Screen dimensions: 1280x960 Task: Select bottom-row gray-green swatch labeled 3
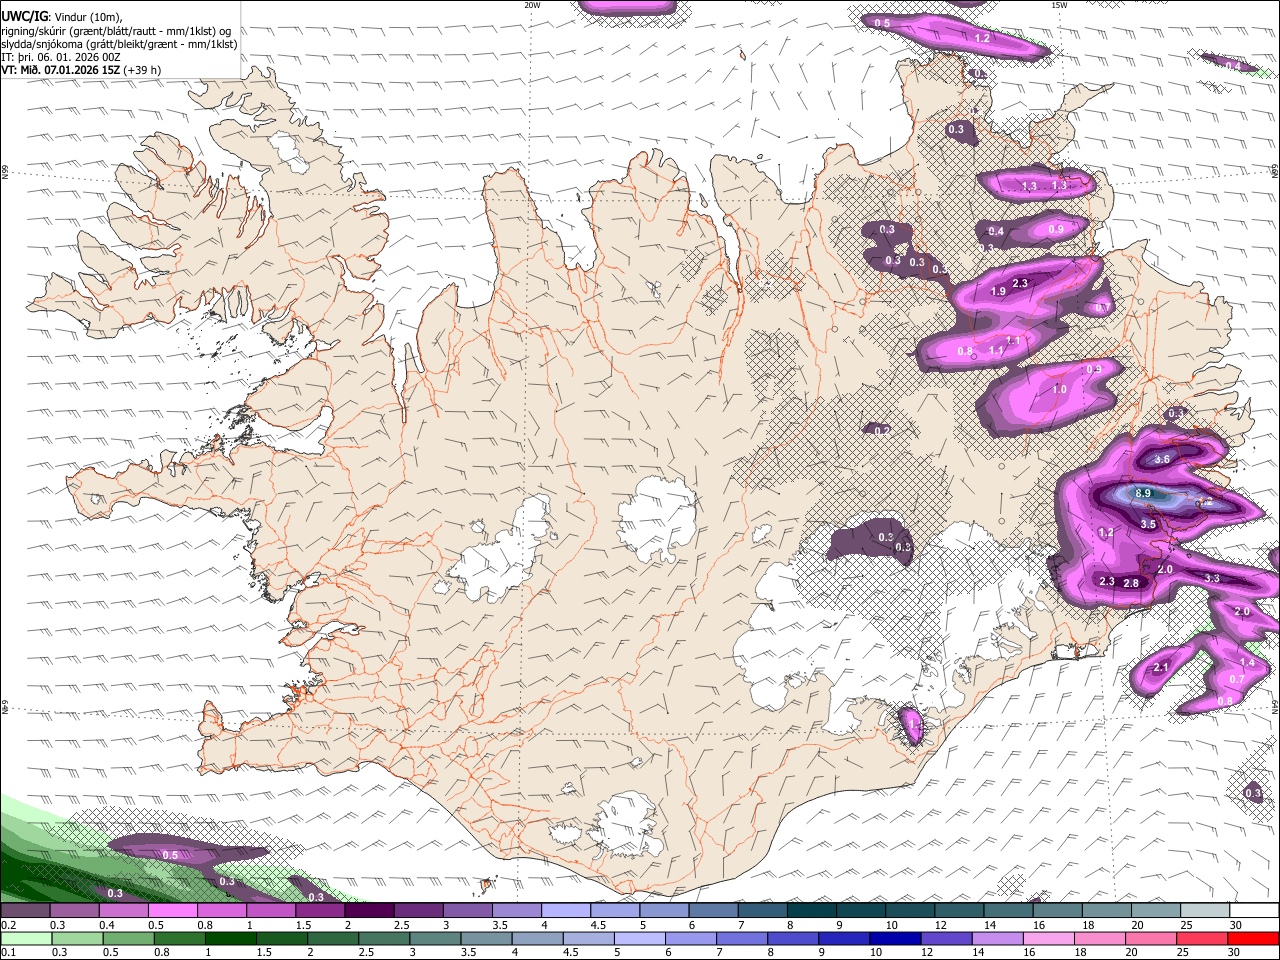435,938
